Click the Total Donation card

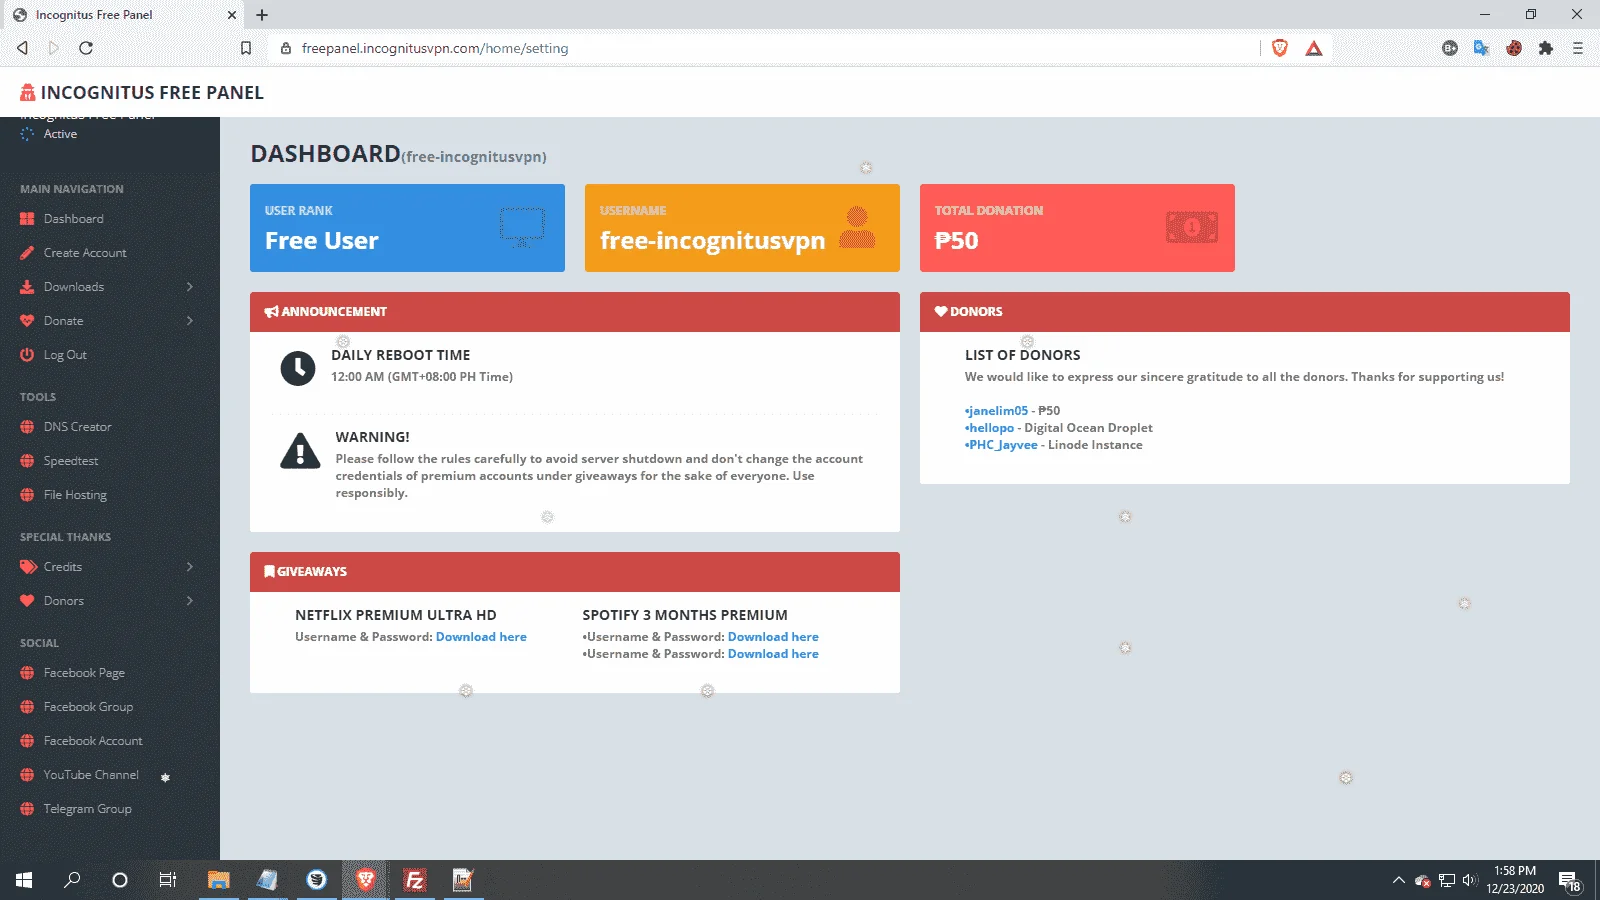point(1077,228)
